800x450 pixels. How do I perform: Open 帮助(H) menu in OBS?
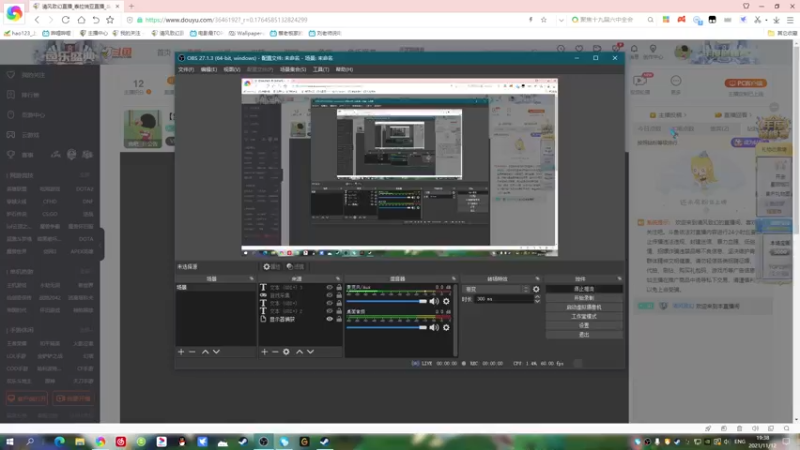tap(344, 69)
